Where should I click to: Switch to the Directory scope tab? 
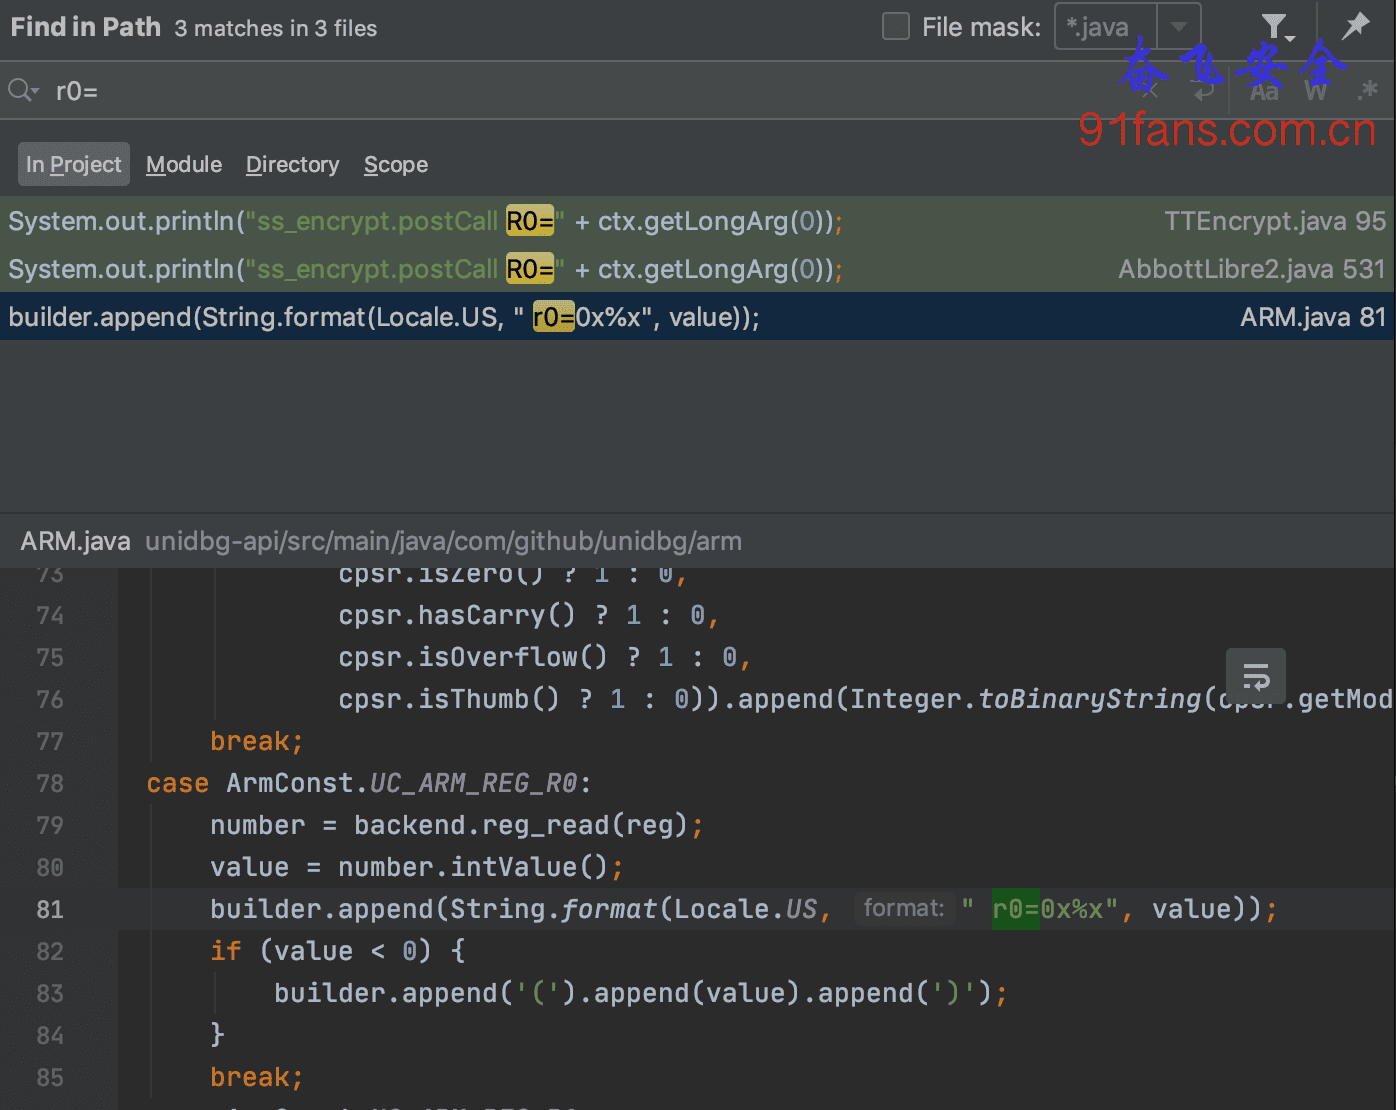click(292, 164)
